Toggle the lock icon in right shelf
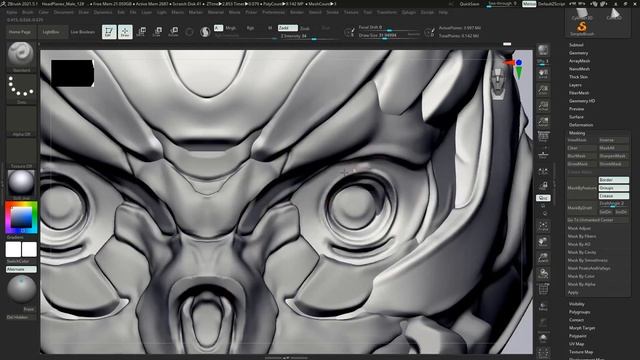Viewport: 640px width, 360px height. [543, 186]
